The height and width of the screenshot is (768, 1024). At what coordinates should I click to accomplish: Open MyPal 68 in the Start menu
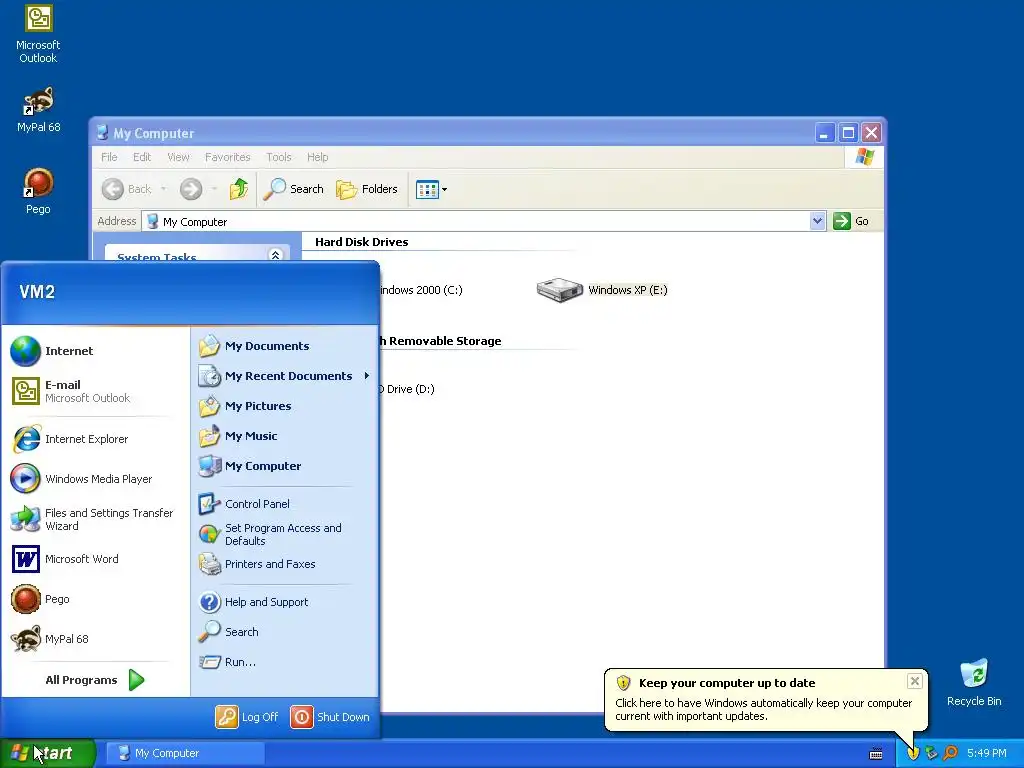(x=95, y=639)
